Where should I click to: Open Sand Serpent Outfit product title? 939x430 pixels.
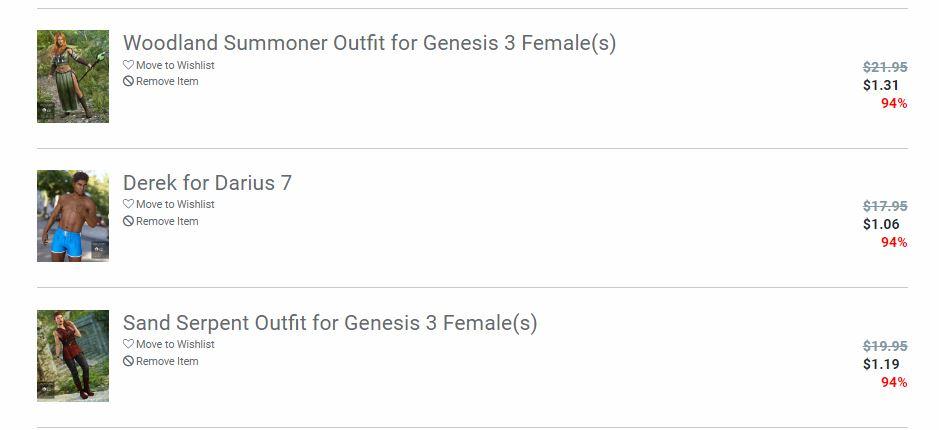pos(330,323)
